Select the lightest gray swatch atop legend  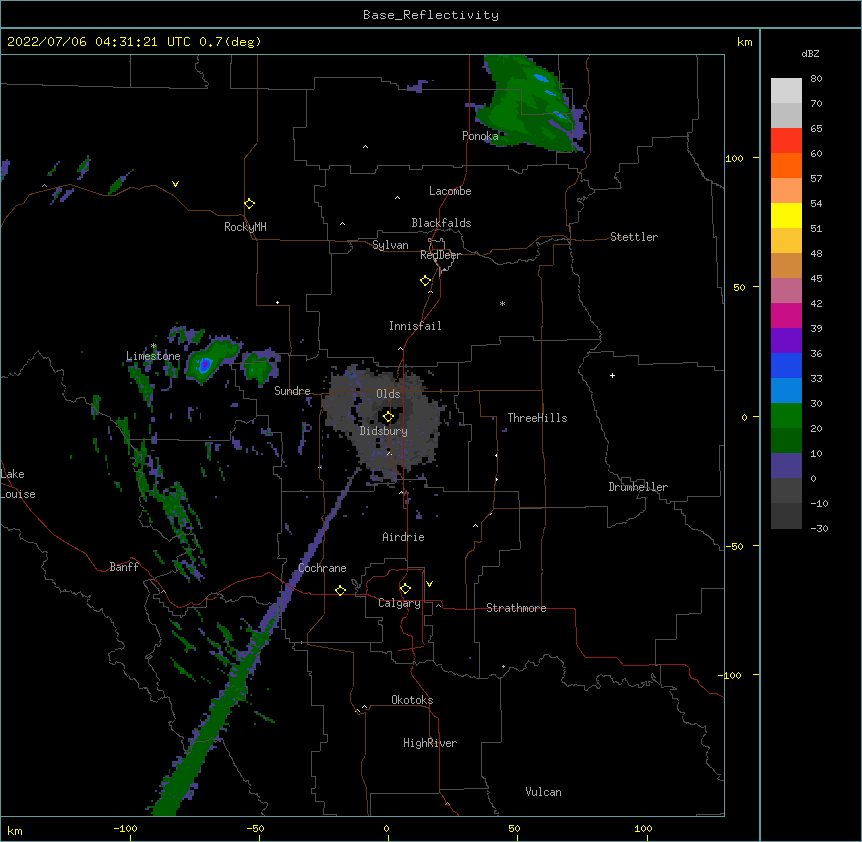click(x=786, y=91)
